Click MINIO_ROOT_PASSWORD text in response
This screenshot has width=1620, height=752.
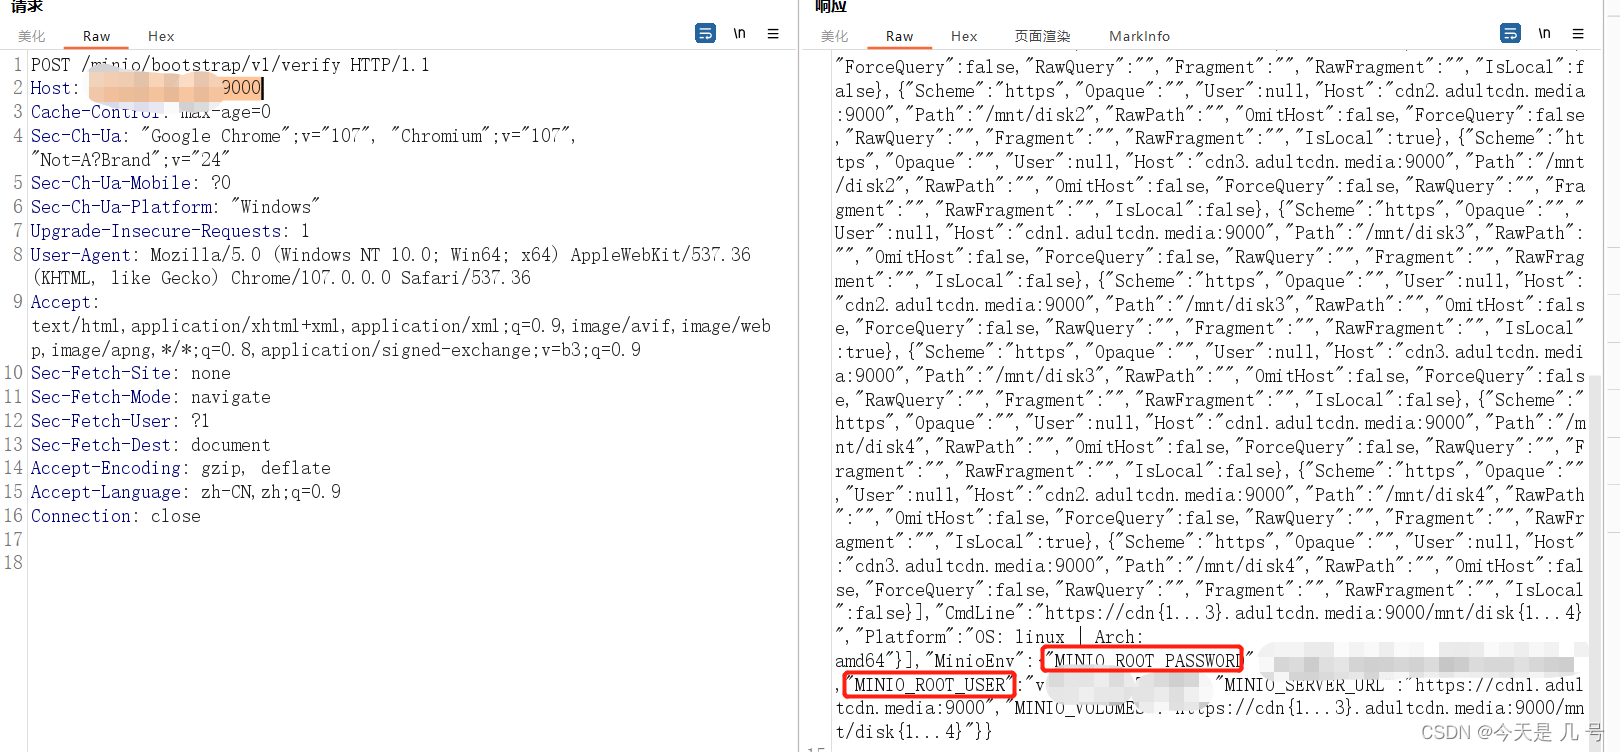coord(1146,661)
